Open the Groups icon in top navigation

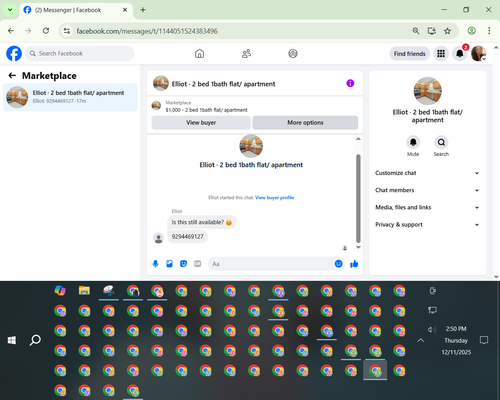coord(293,53)
